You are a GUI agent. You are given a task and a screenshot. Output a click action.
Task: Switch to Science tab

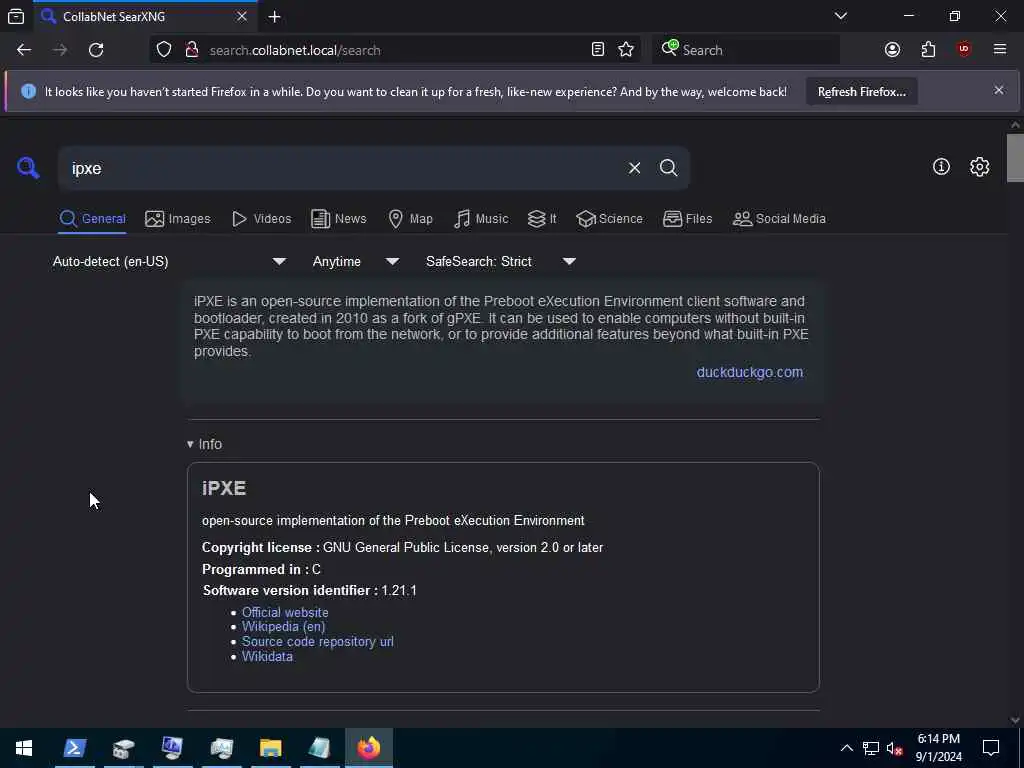(609, 219)
